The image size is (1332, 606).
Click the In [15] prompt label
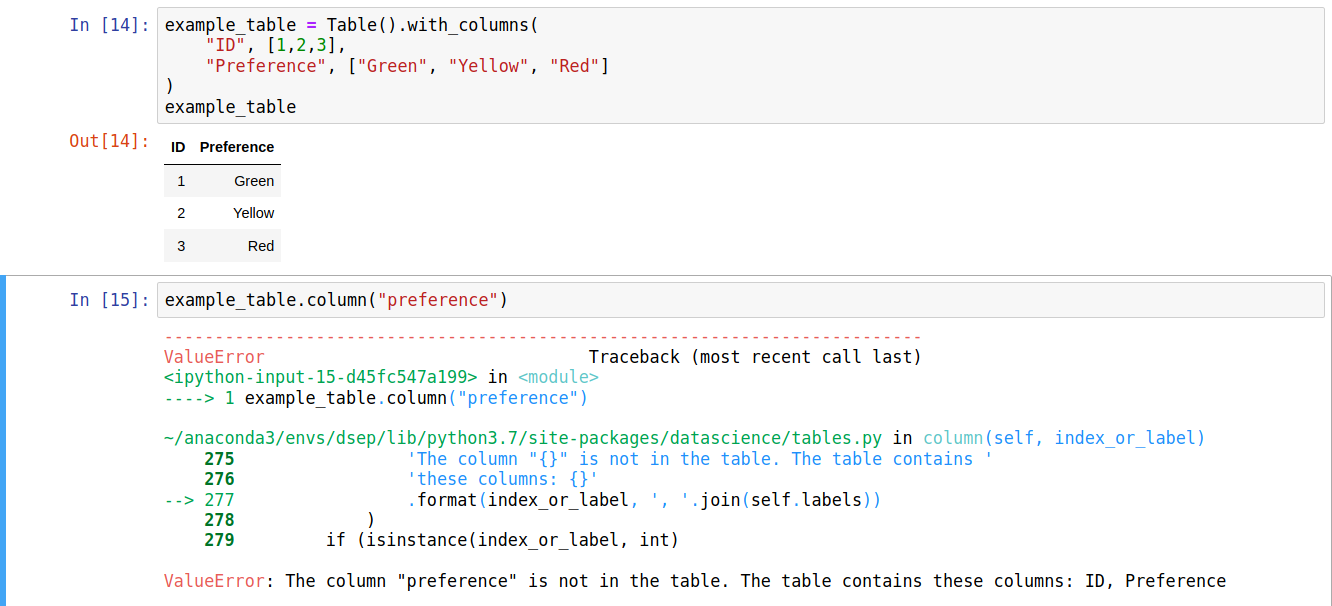point(109,300)
